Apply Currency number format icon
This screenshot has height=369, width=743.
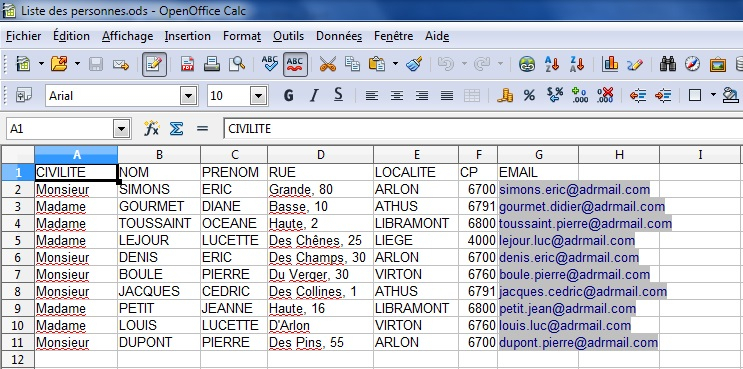505,96
